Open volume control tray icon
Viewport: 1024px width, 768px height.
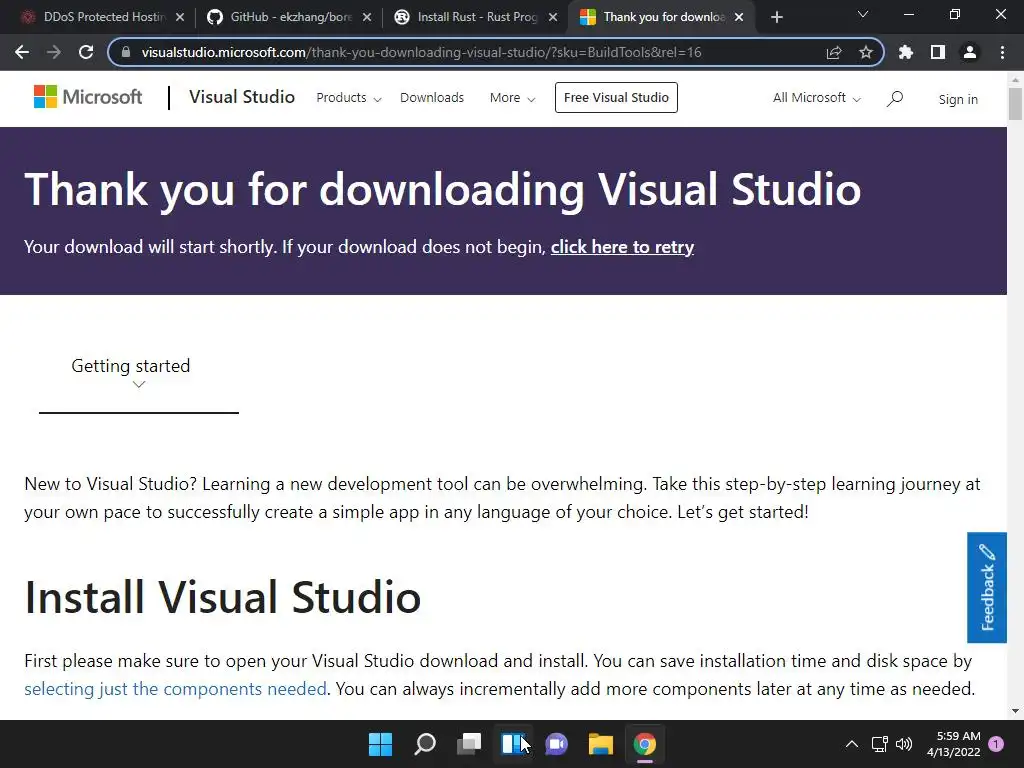904,744
